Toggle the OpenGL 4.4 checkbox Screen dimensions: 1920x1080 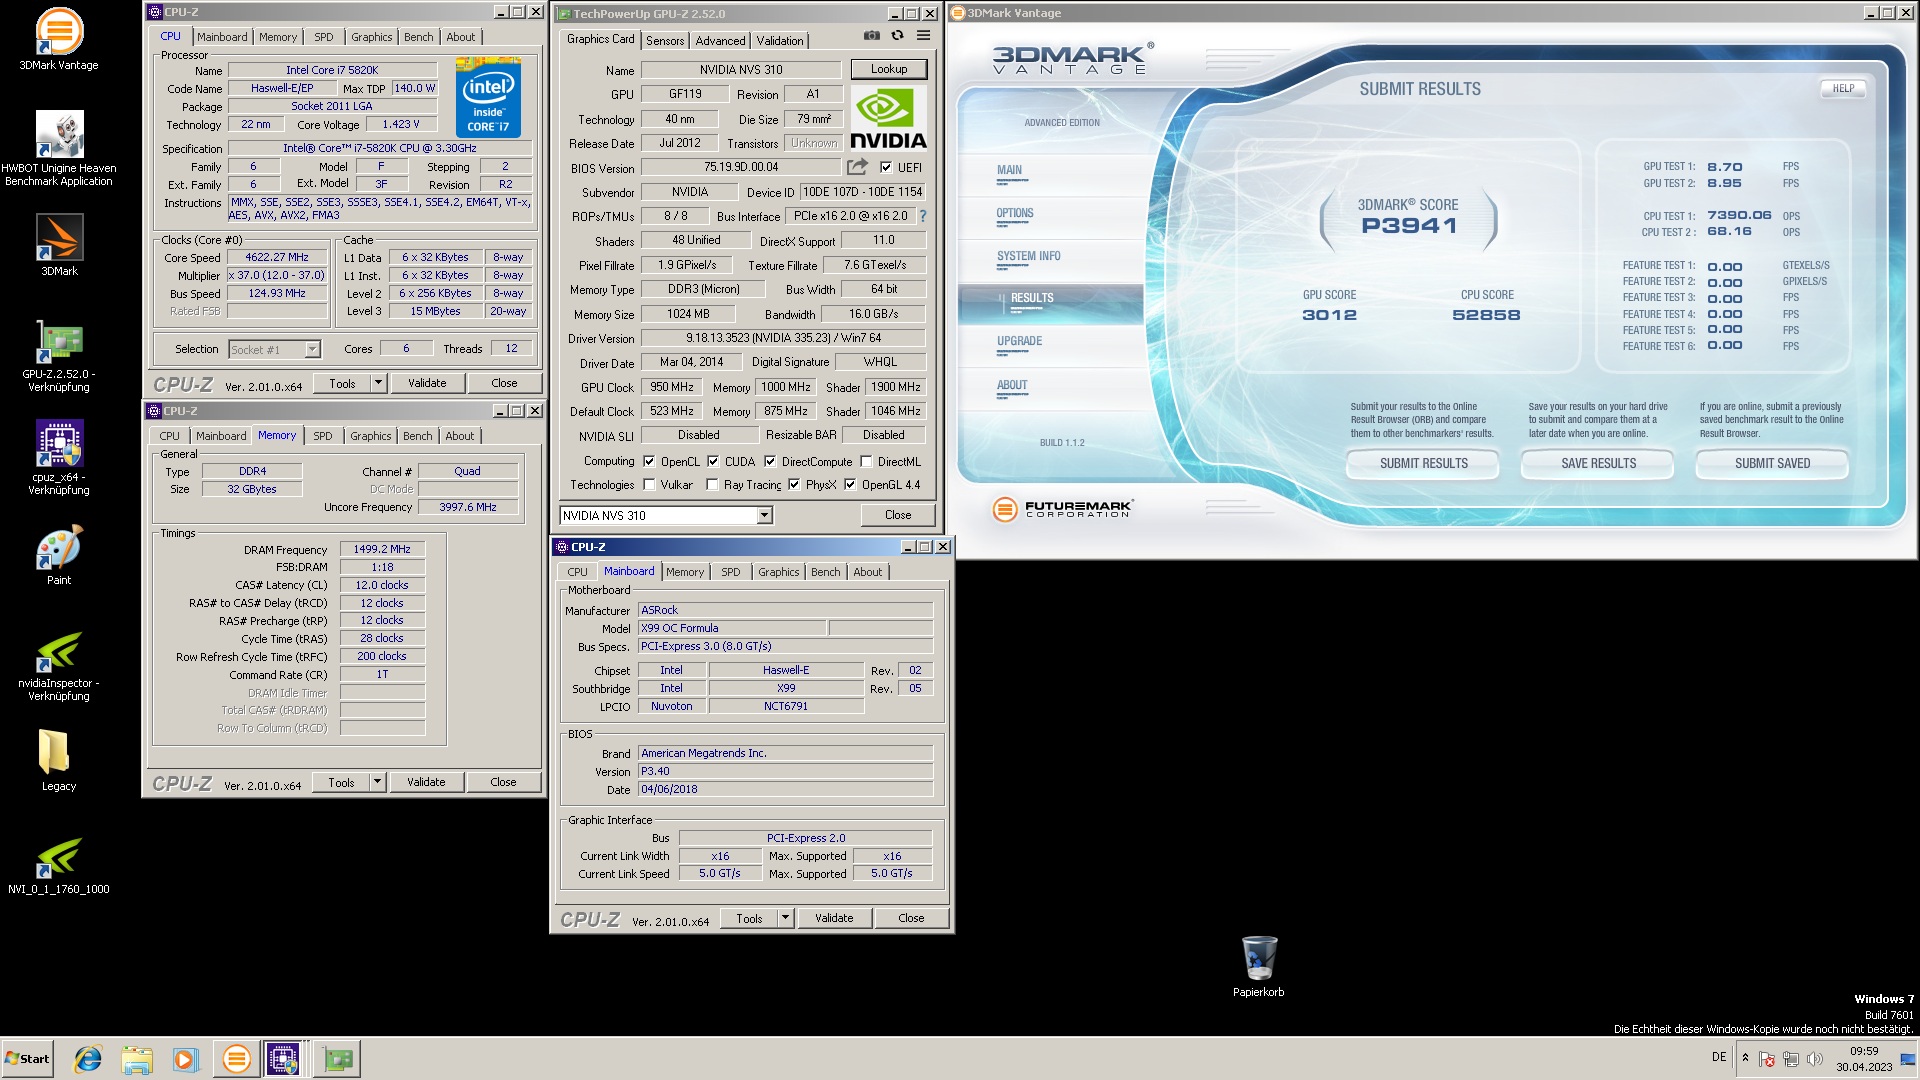pyautogui.click(x=850, y=485)
